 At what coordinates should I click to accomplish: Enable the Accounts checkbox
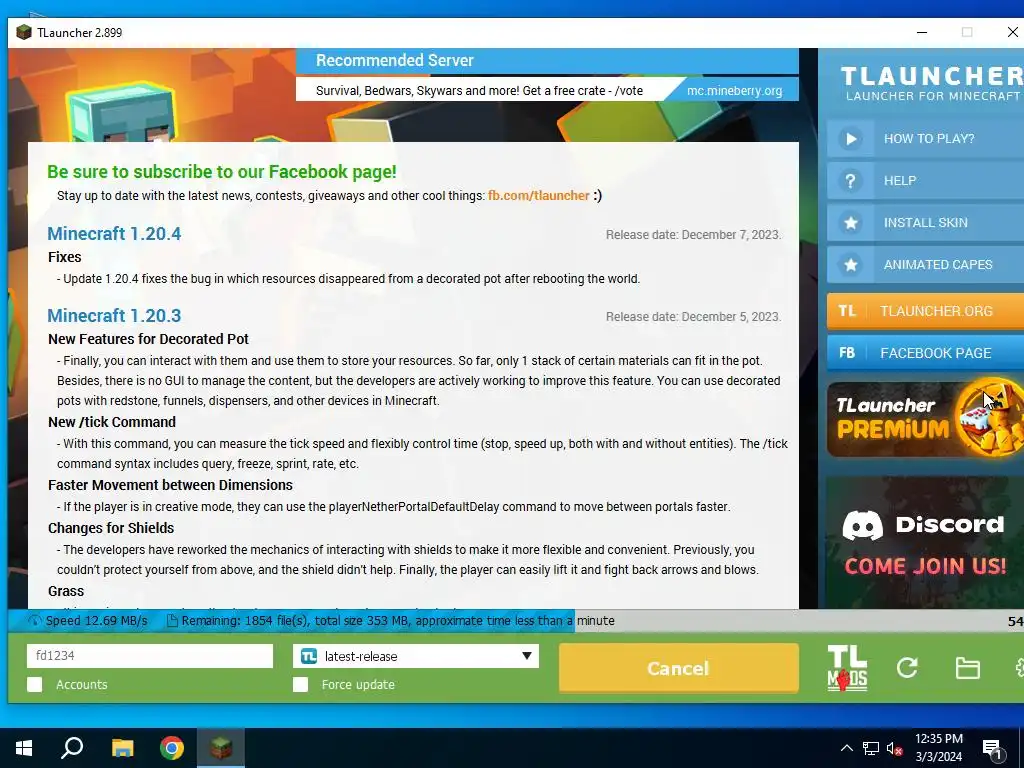point(35,684)
